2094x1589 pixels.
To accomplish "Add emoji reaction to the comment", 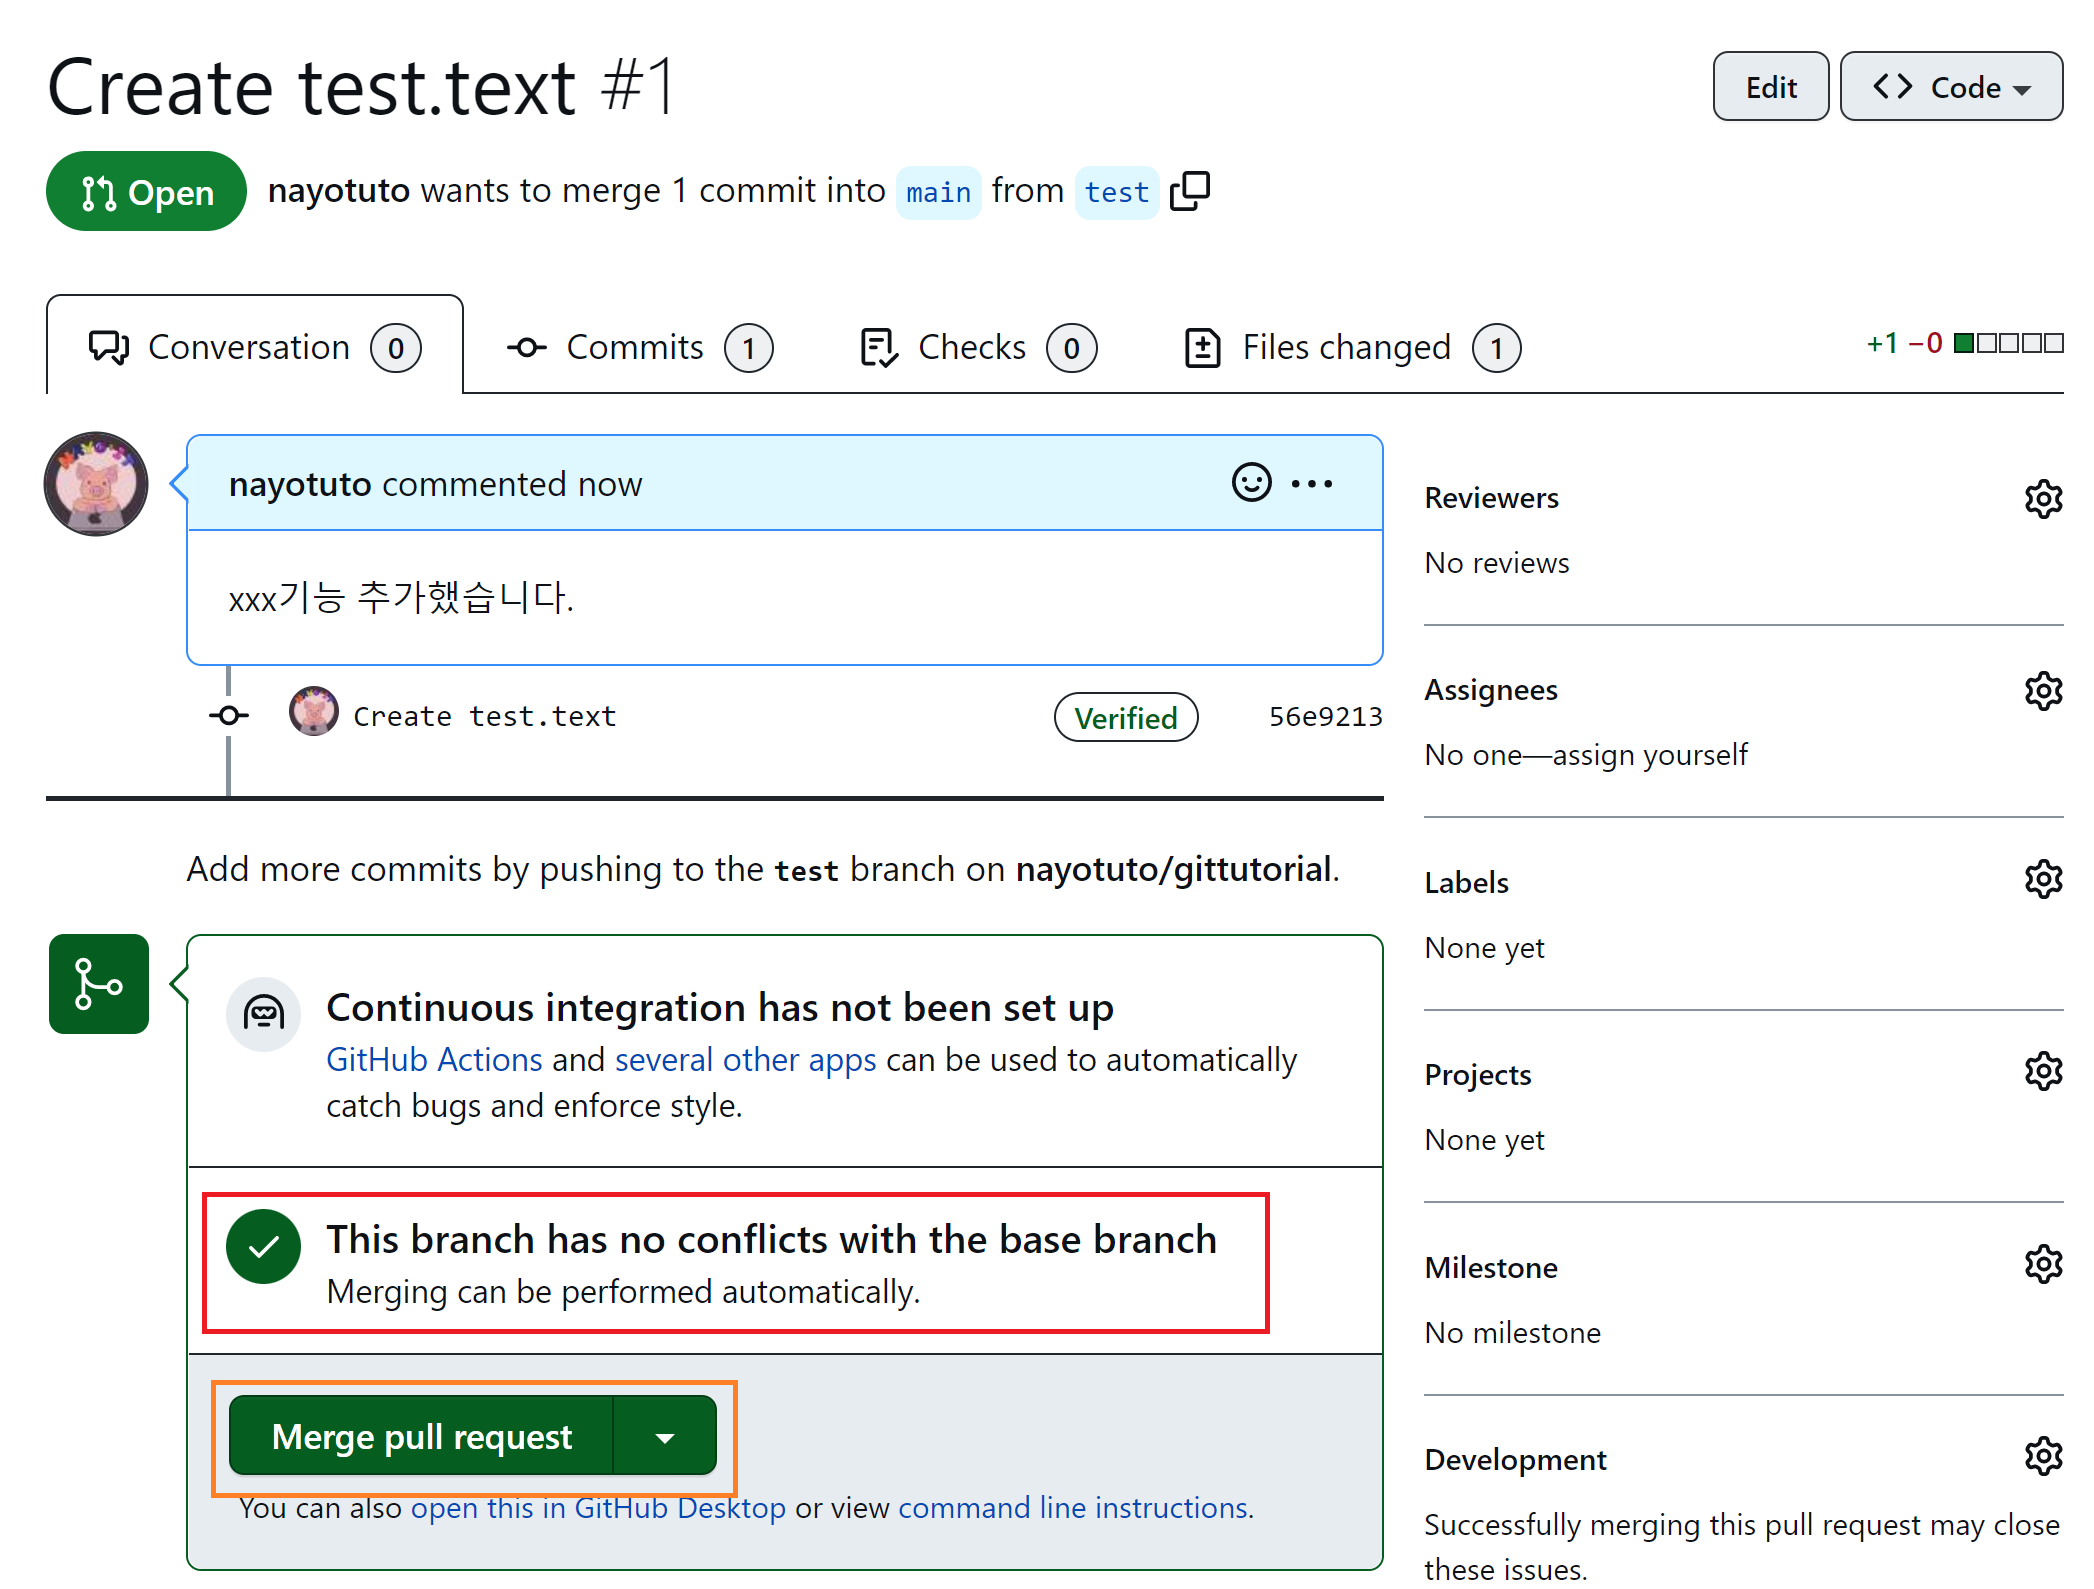I will [1251, 483].
